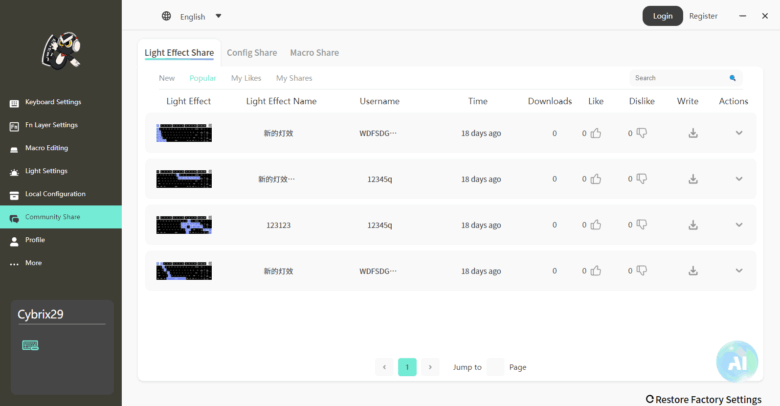
Task: Open Macro Editing from sidebar
Action: coord(46,148)
